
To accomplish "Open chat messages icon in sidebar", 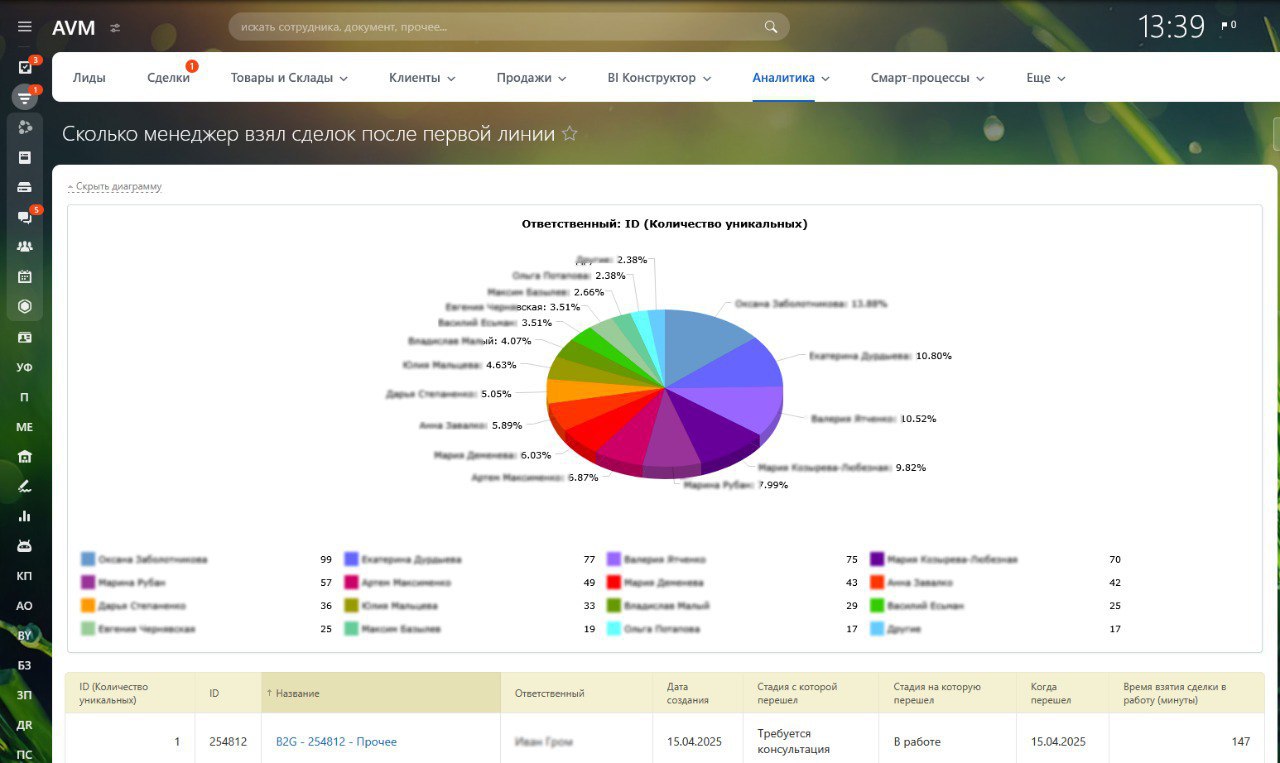I will [25, 217].
